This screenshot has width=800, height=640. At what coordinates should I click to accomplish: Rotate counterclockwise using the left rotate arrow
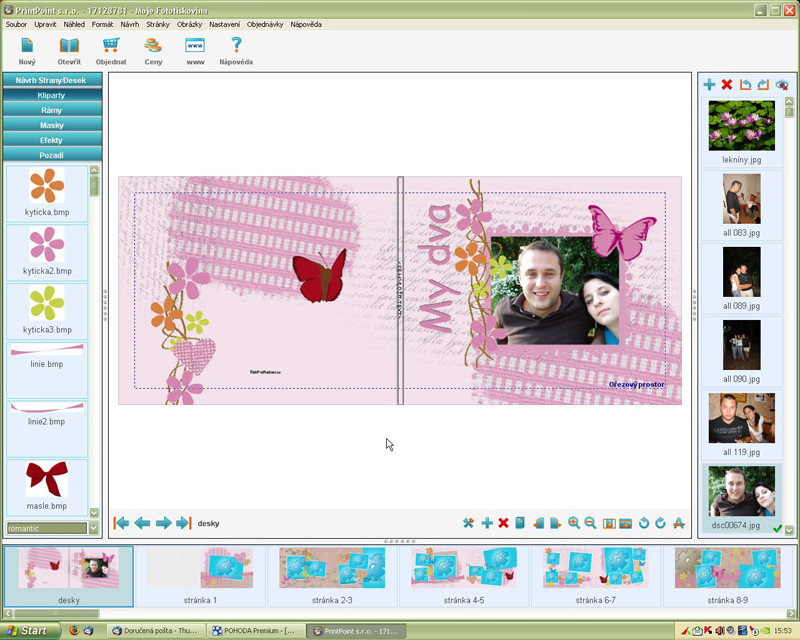(x=644, y=523)
